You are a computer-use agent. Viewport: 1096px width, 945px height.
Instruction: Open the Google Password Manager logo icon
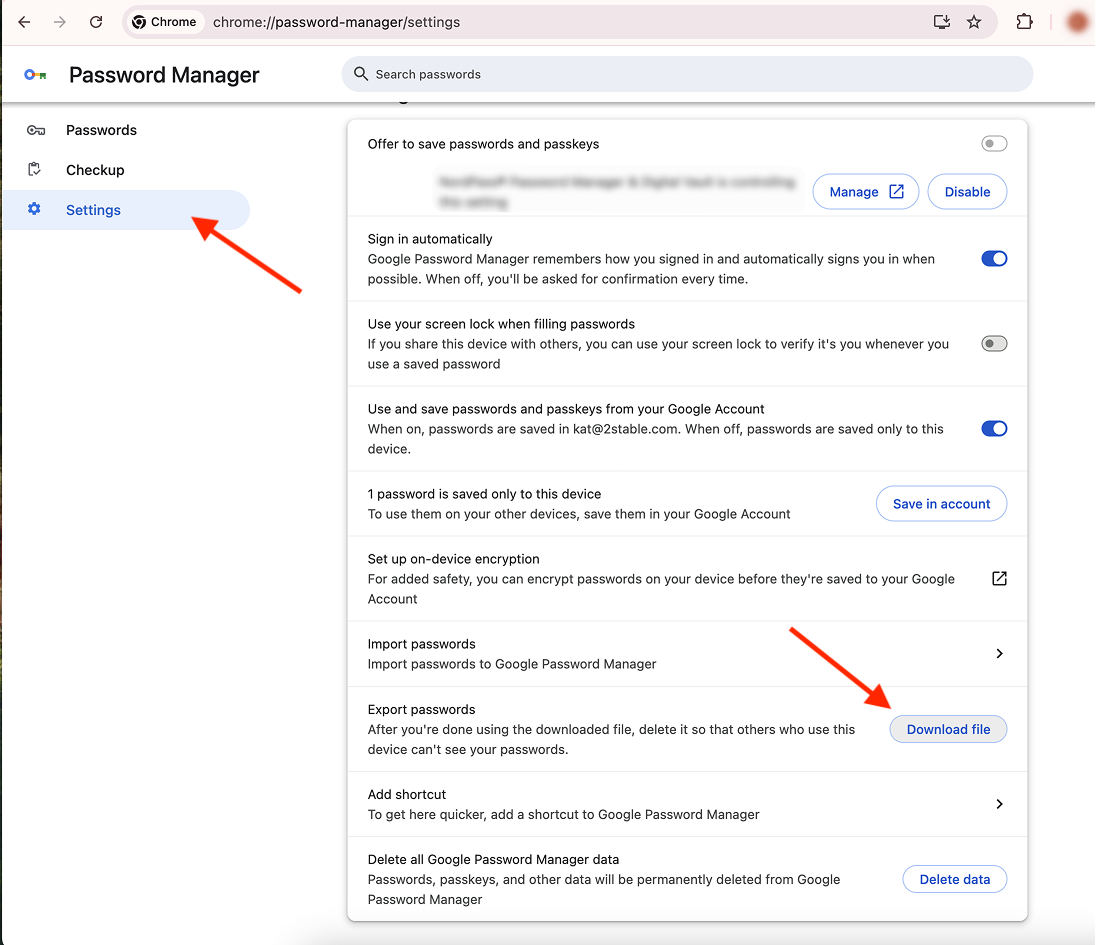click(x=35, y=74)
